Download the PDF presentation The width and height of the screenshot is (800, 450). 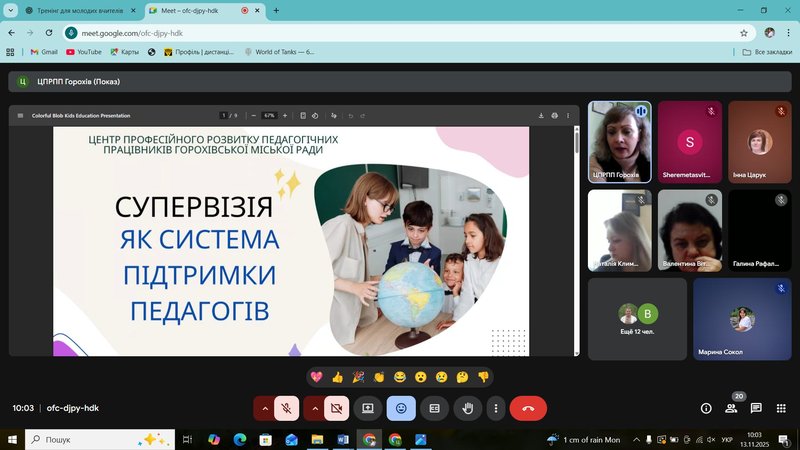[x=541, y=115]
